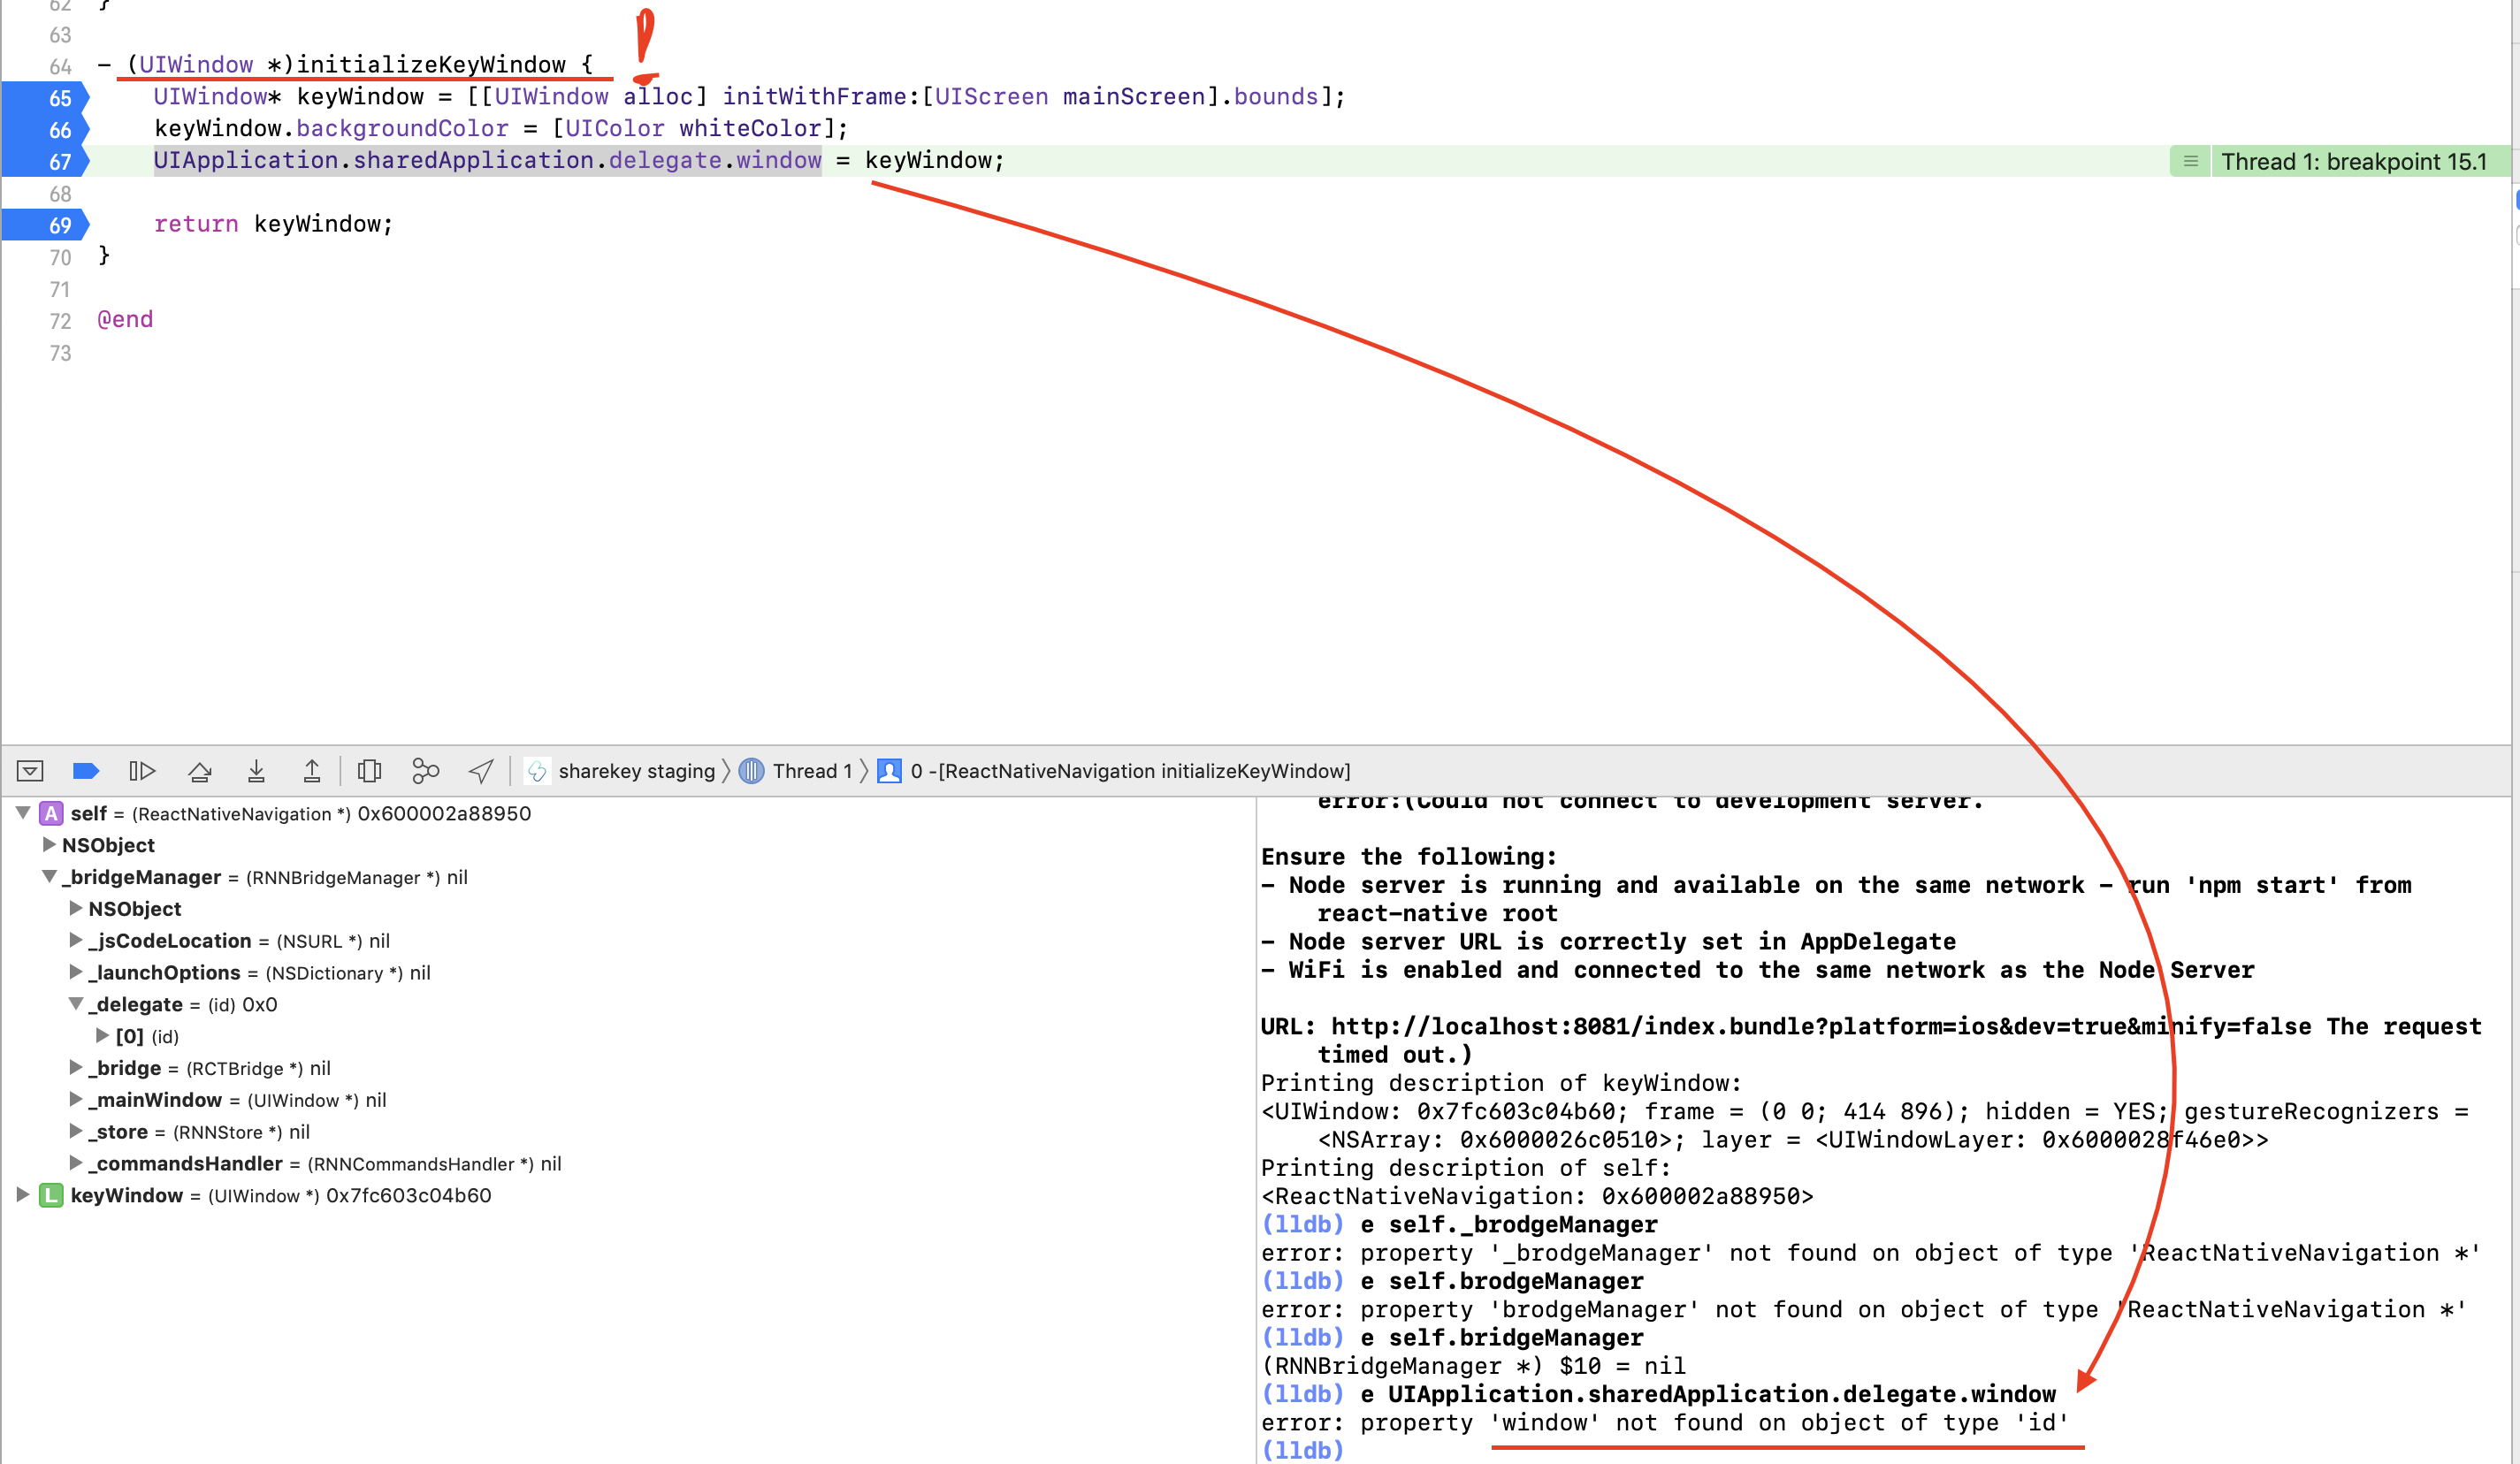
Task: Select the initializeKeyWindow stack frame breadcrumb
Action: point(1128,771)
